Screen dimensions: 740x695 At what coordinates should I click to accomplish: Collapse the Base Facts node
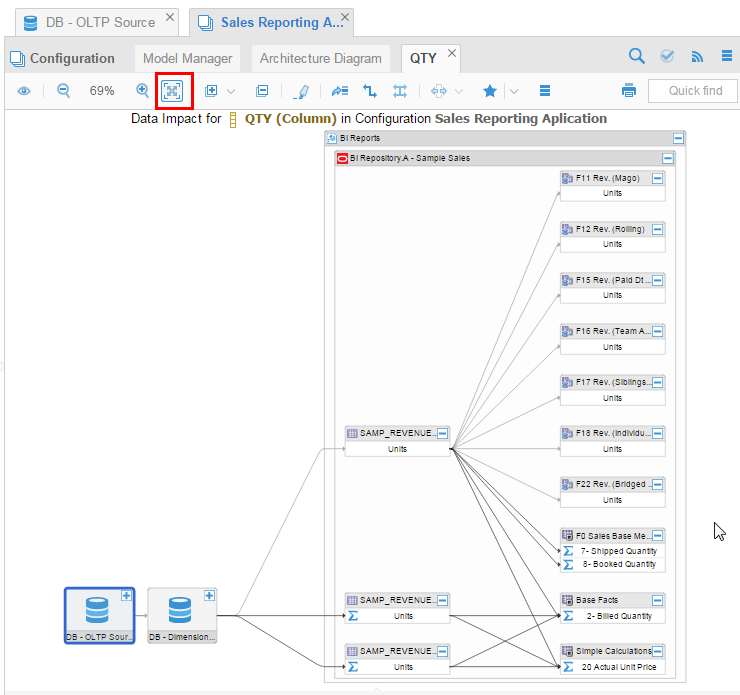(657, 600)
